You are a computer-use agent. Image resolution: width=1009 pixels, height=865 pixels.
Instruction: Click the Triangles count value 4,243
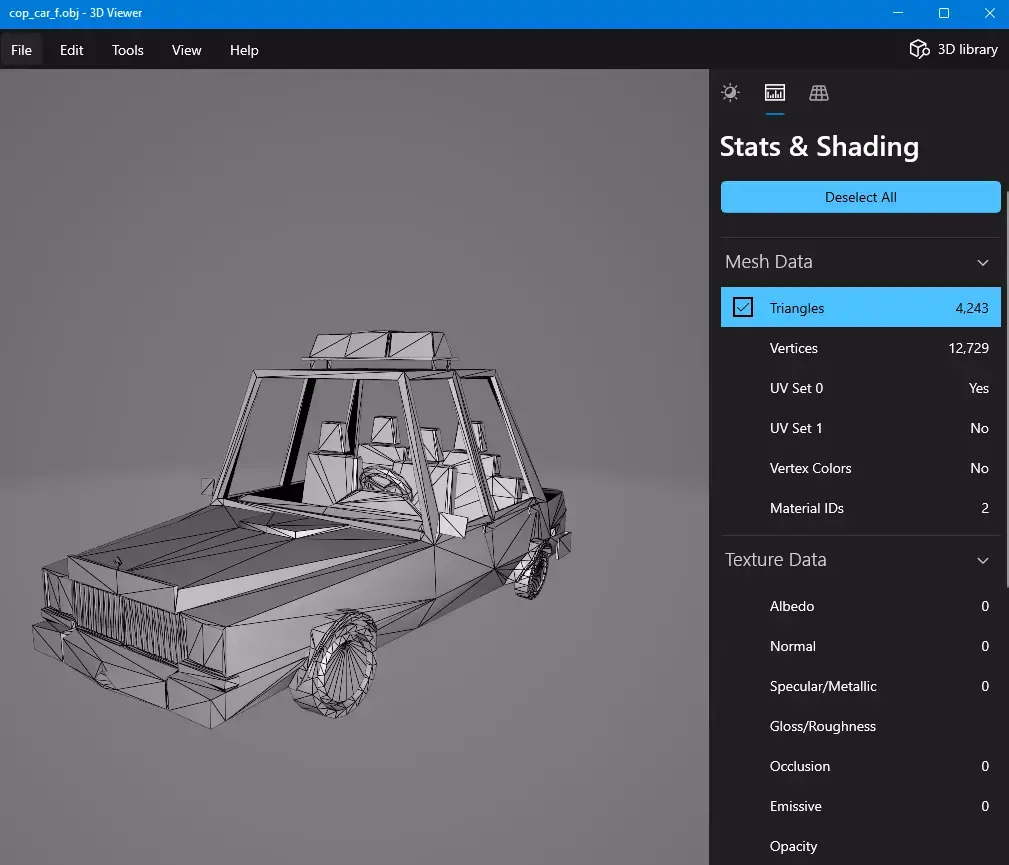(972, 308)
